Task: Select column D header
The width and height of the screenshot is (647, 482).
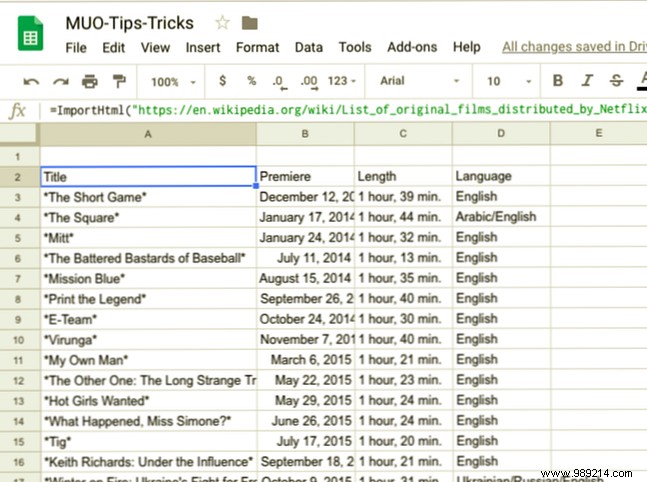Action: tap(501, 134)
